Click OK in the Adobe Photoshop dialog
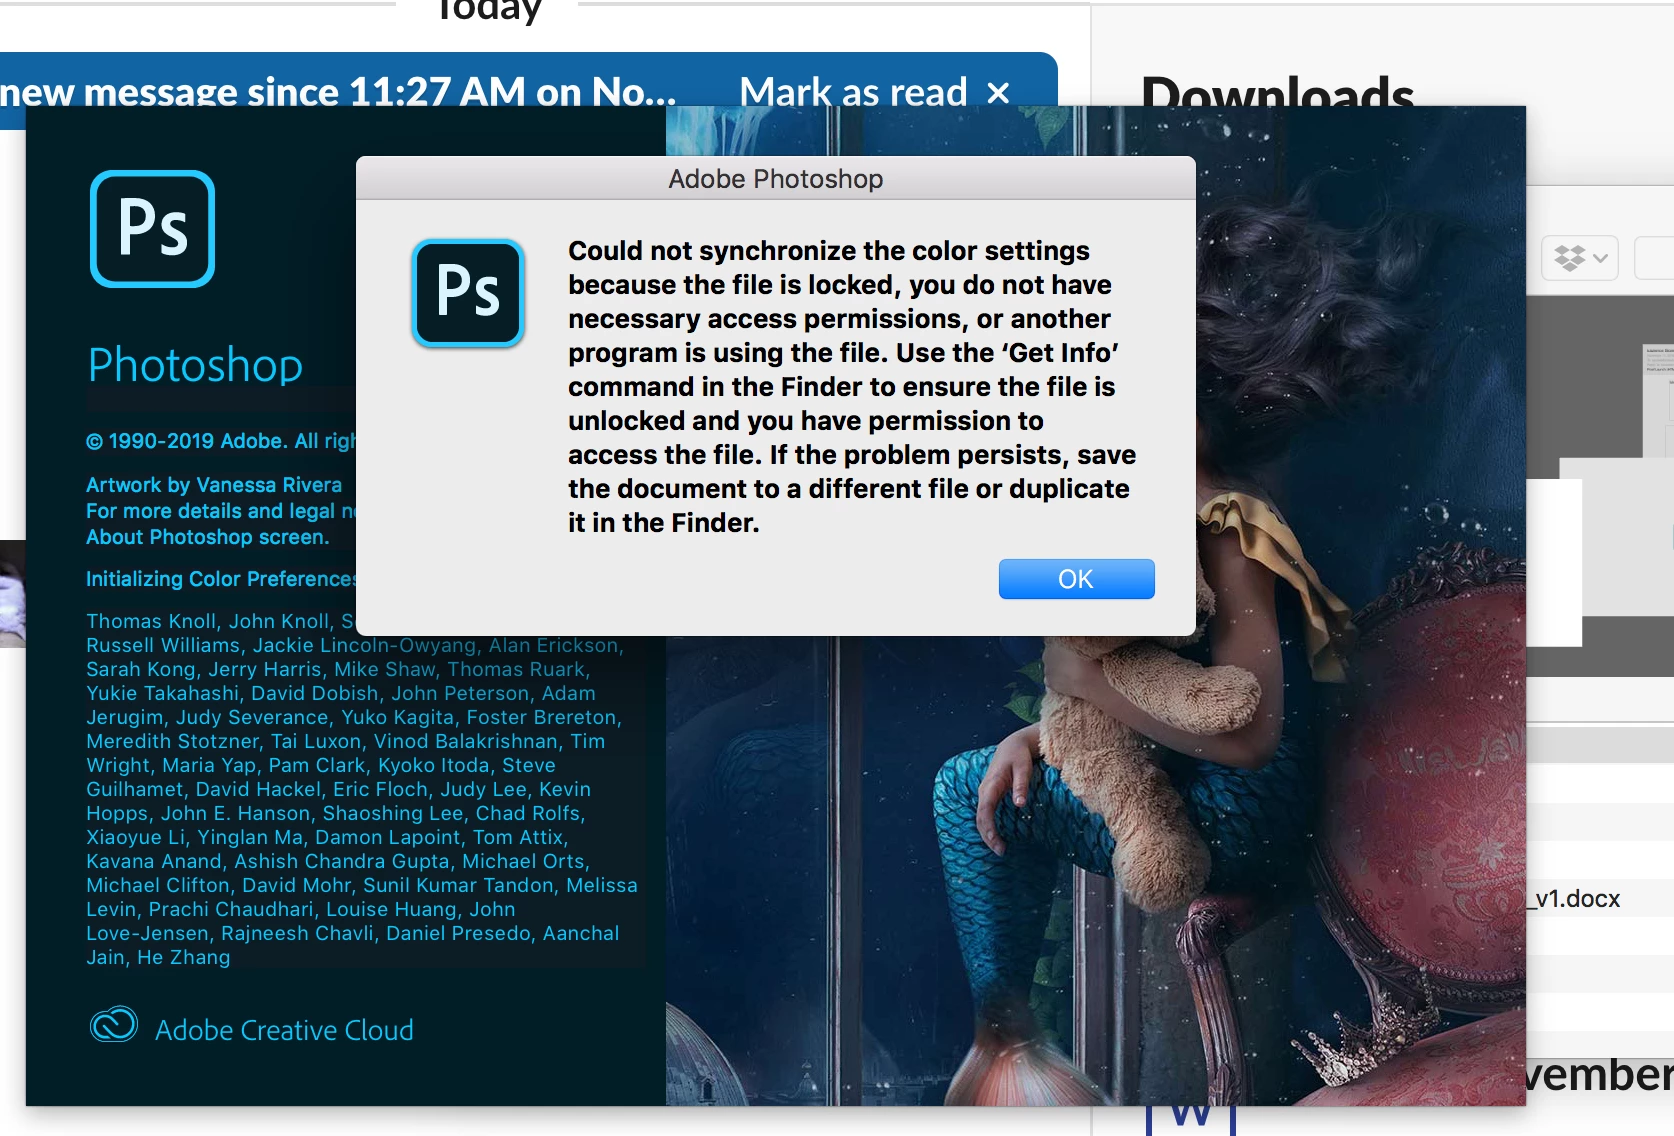 (x=1076, y=579)
